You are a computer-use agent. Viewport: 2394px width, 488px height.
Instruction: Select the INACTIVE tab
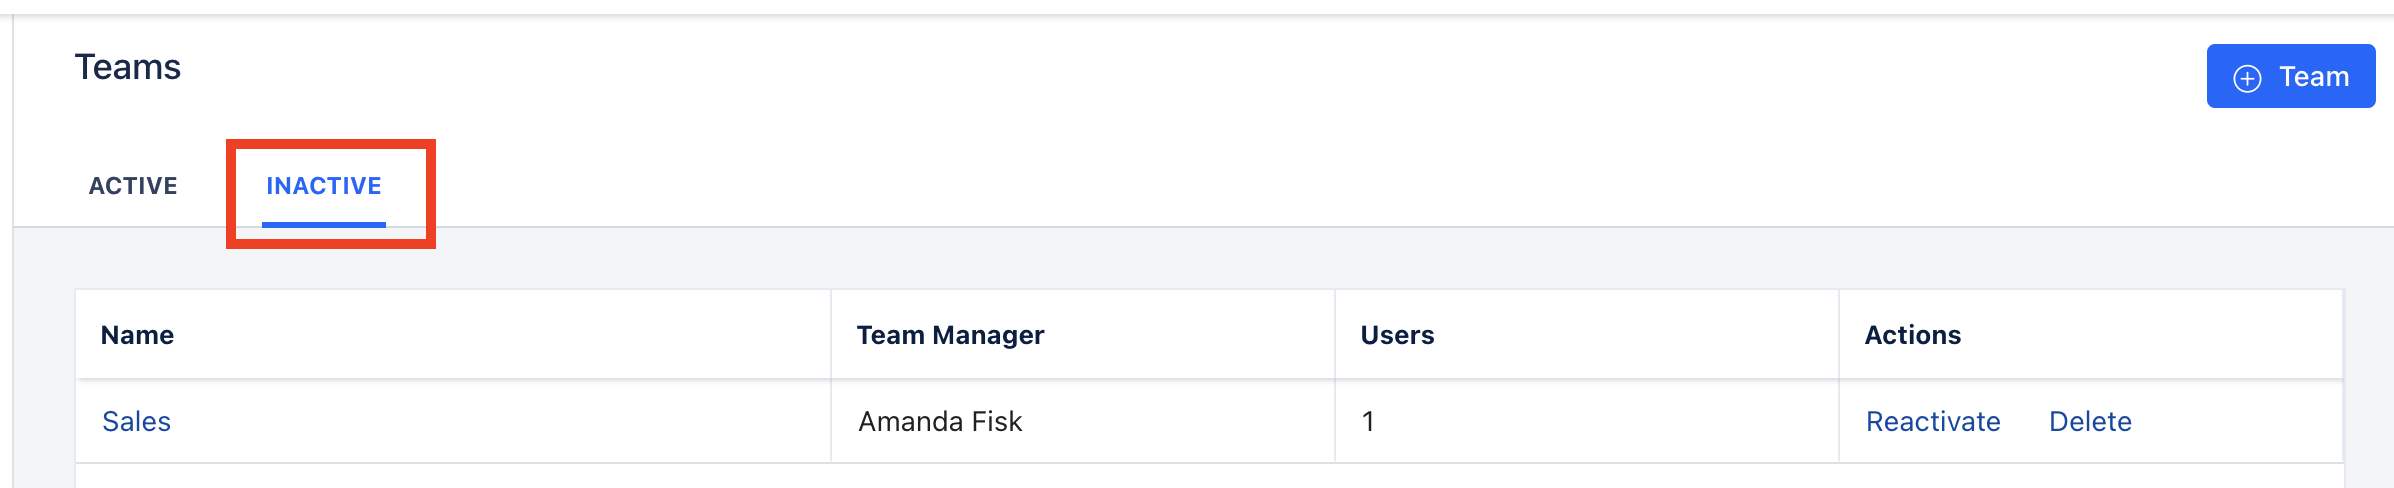pyautogui.click(x=323, y=186)
